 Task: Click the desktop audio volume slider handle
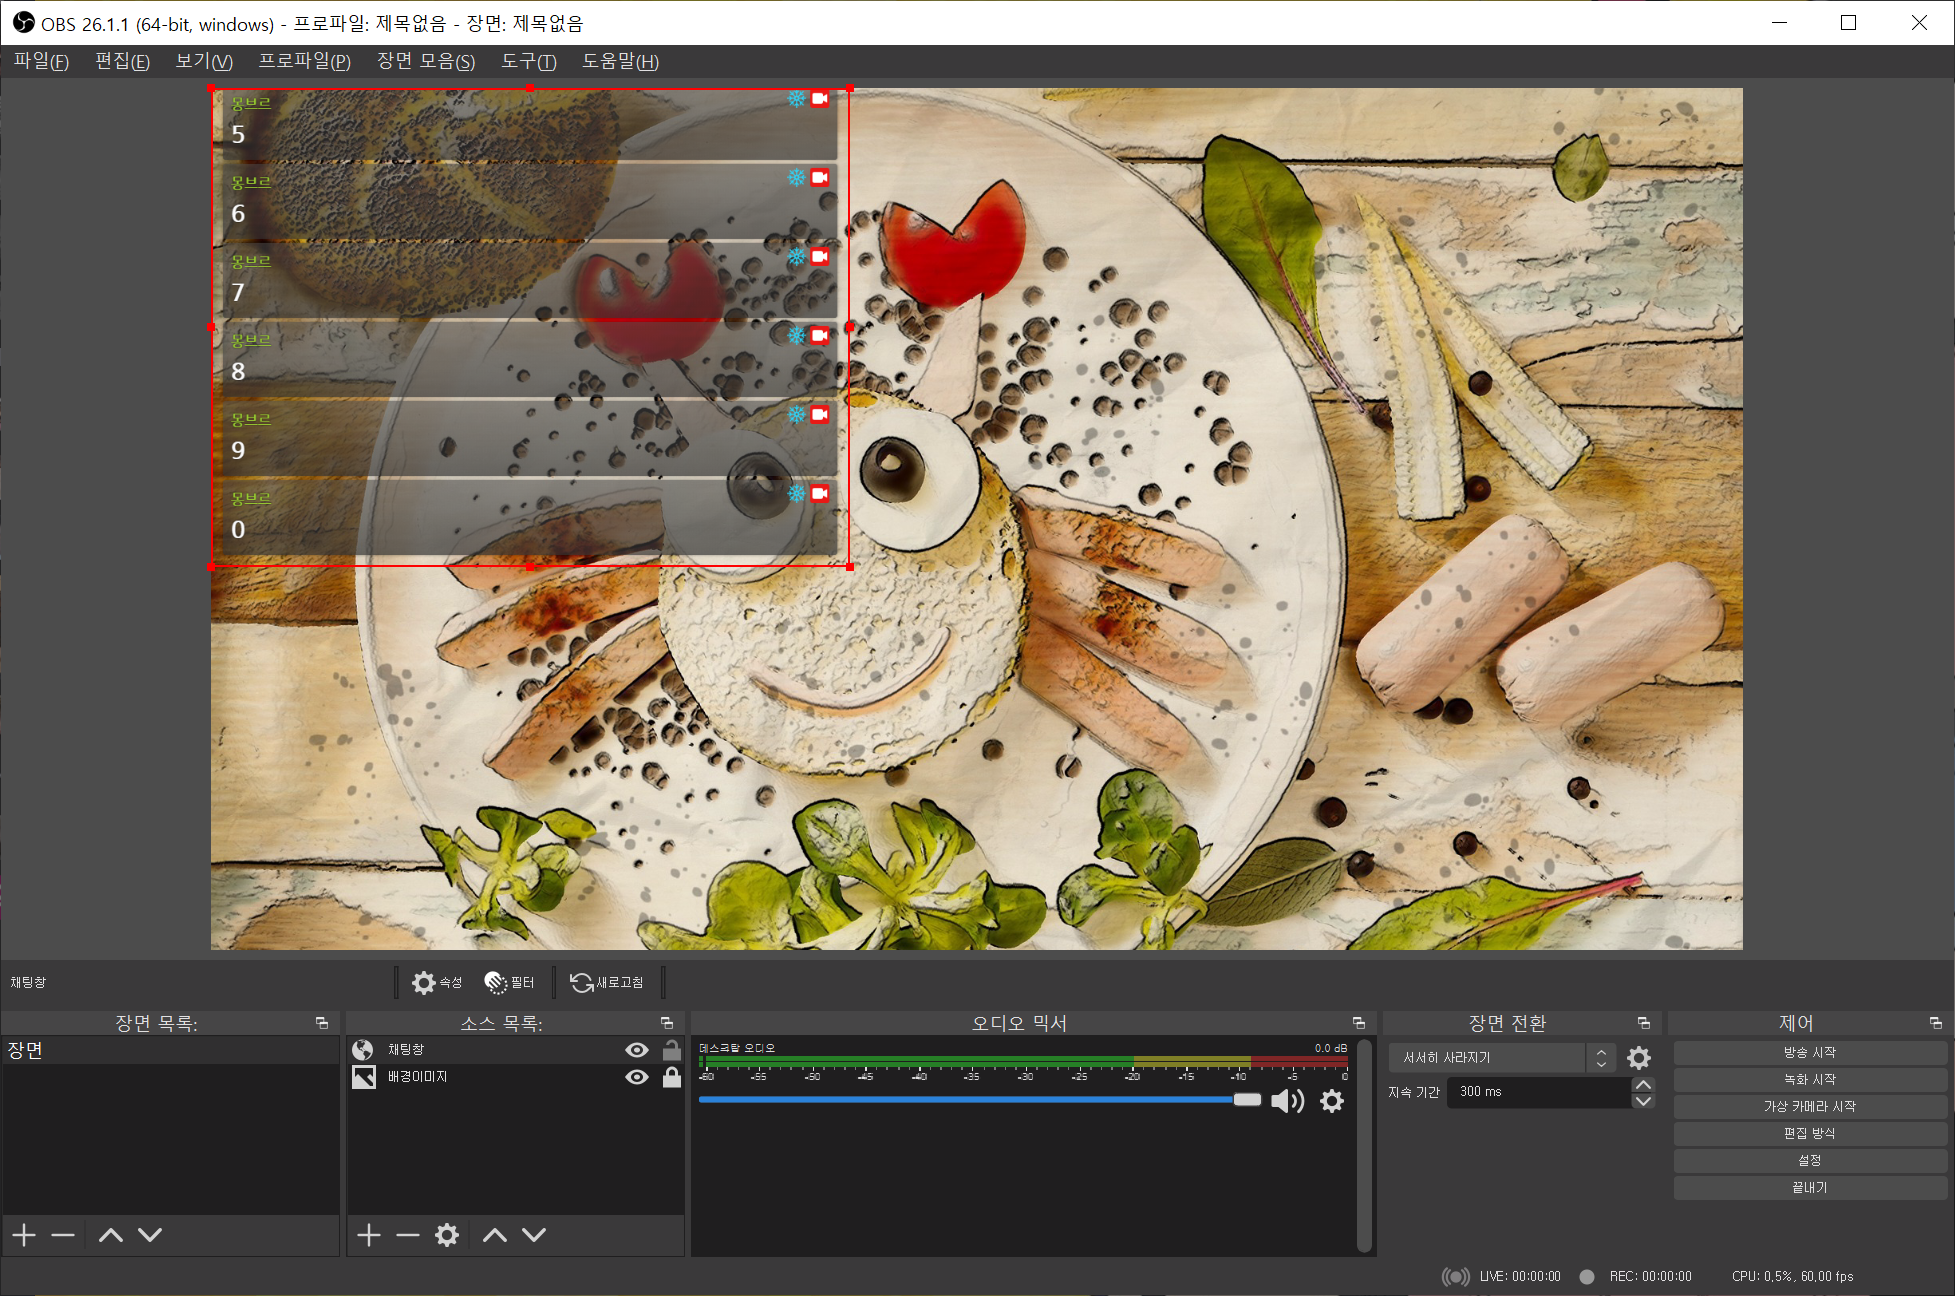1247,1100
